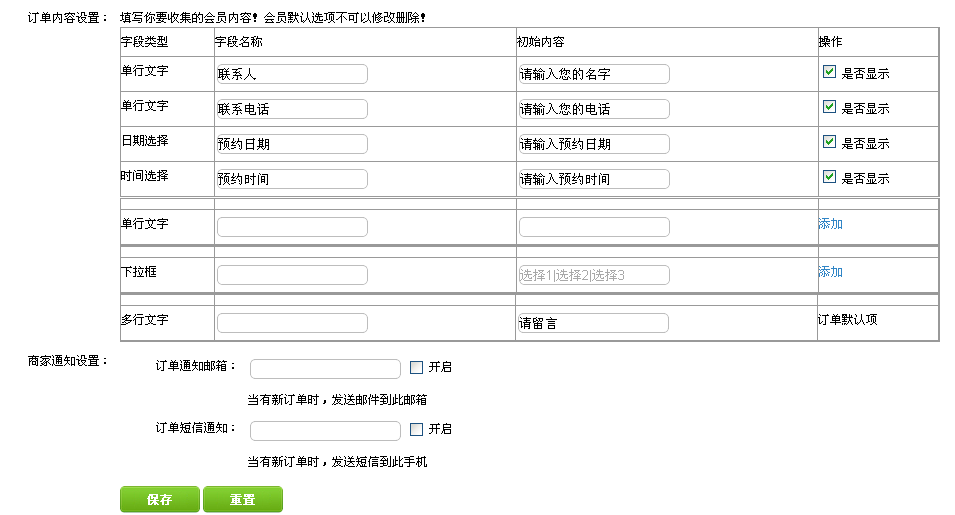The height and width of the screenshot is (515, 955).
Task: Click the 订单通知邮箱 email input box
Action: [325, 369]
